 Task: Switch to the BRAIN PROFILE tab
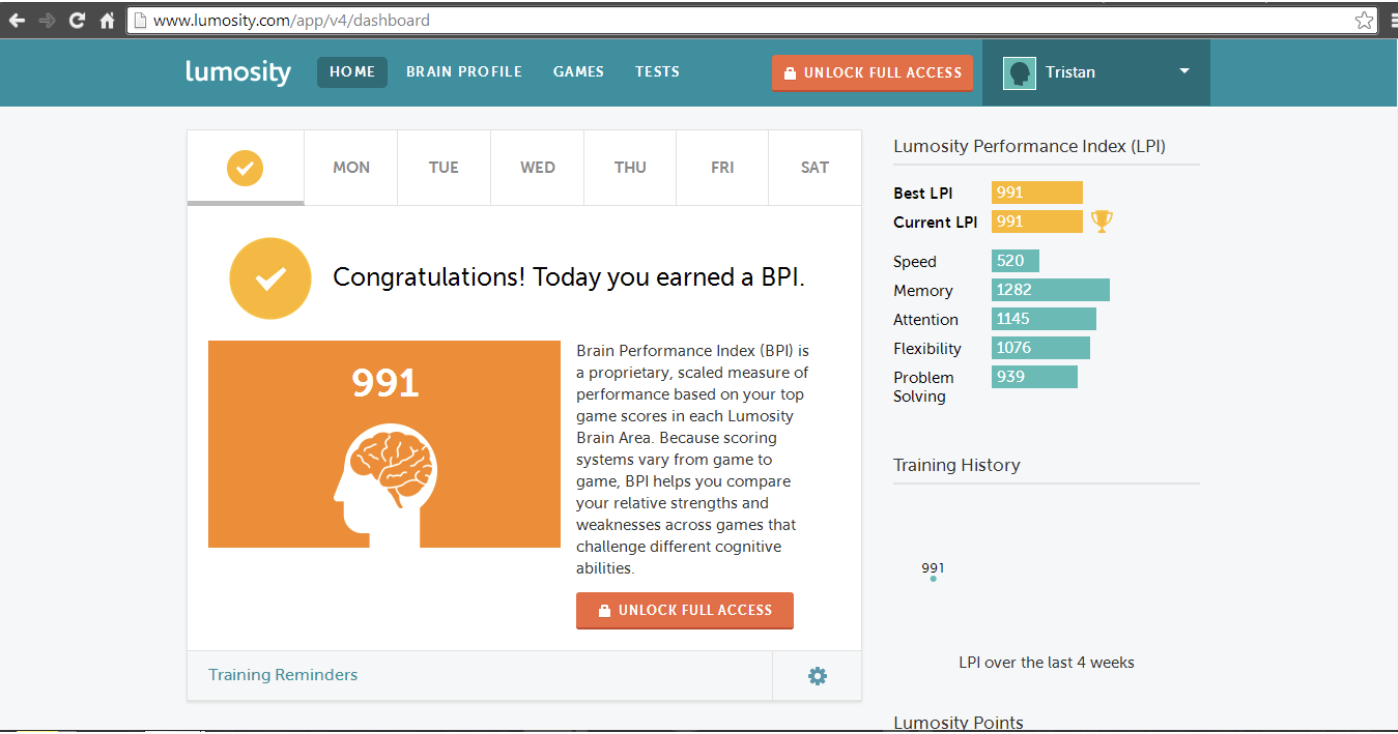[464, 71]
